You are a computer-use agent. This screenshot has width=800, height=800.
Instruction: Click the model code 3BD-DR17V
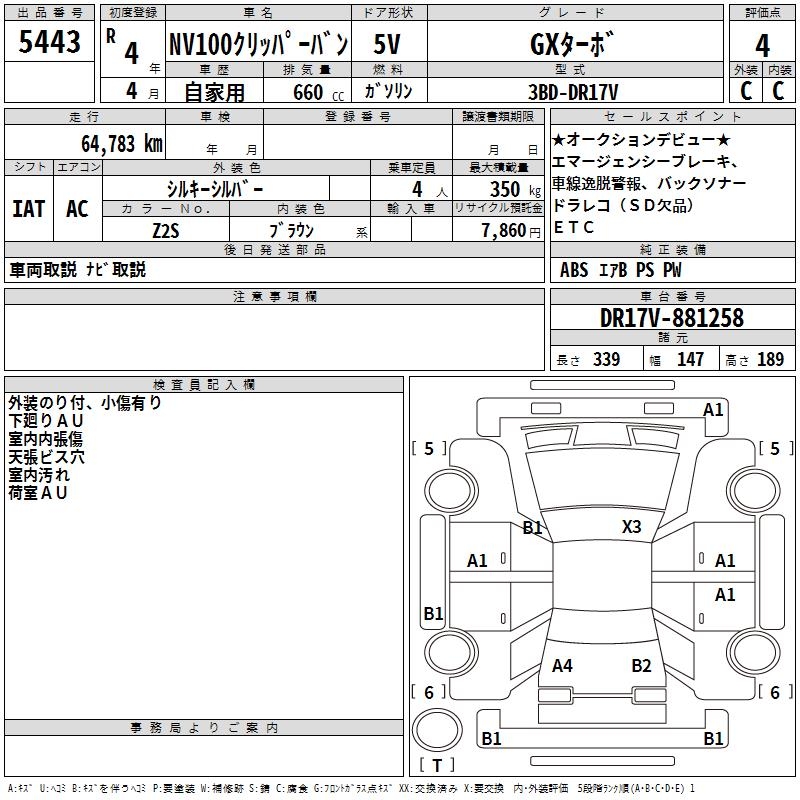[572, 91]
